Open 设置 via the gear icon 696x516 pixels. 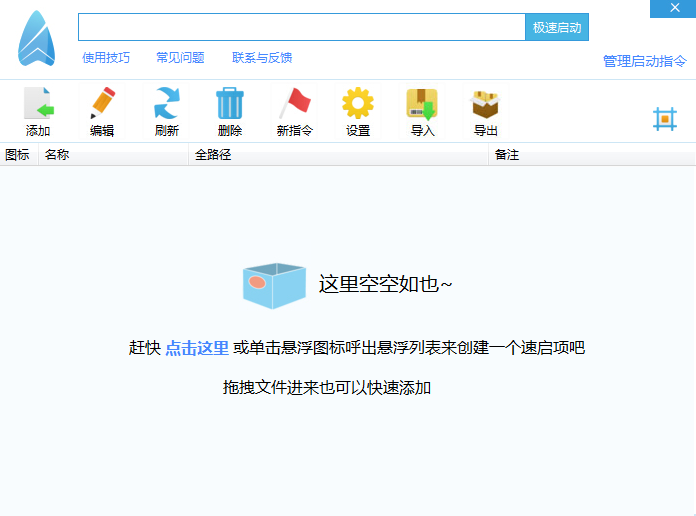[358, 103]
